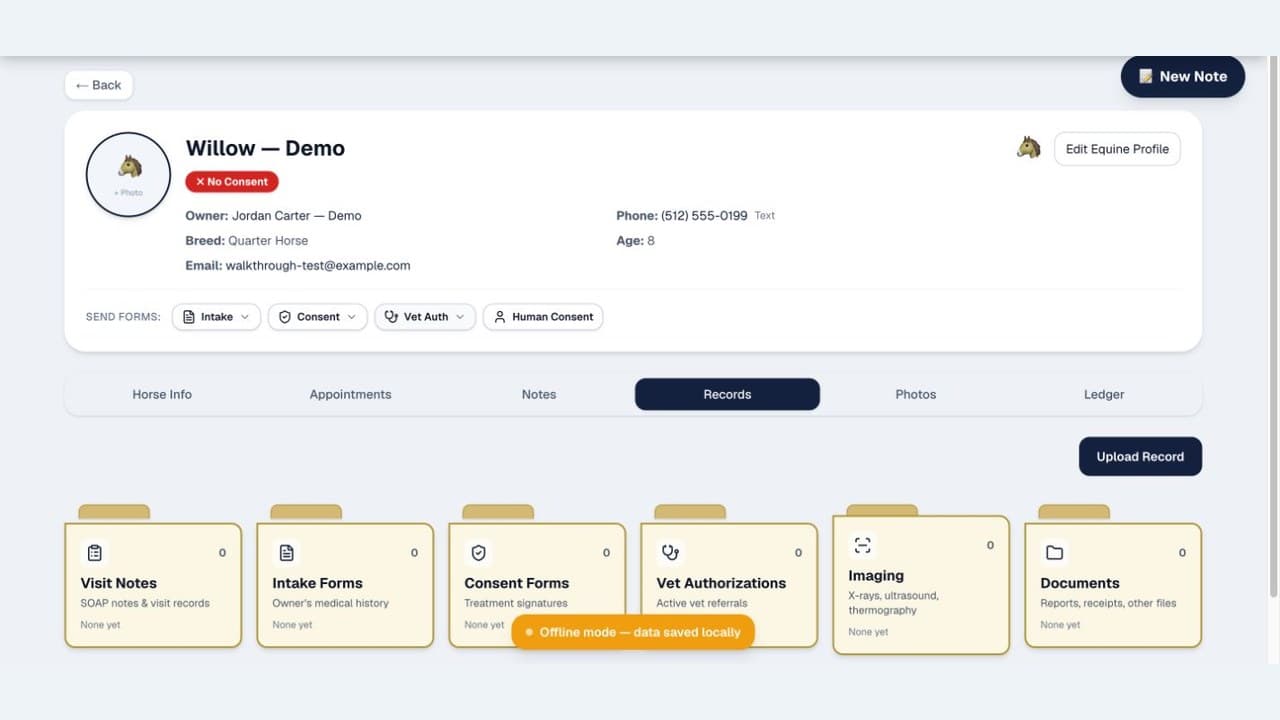This screenshot has height=720, width=1280.
Task: Open Edit Equine Profile
Action: click(1117, 149)
